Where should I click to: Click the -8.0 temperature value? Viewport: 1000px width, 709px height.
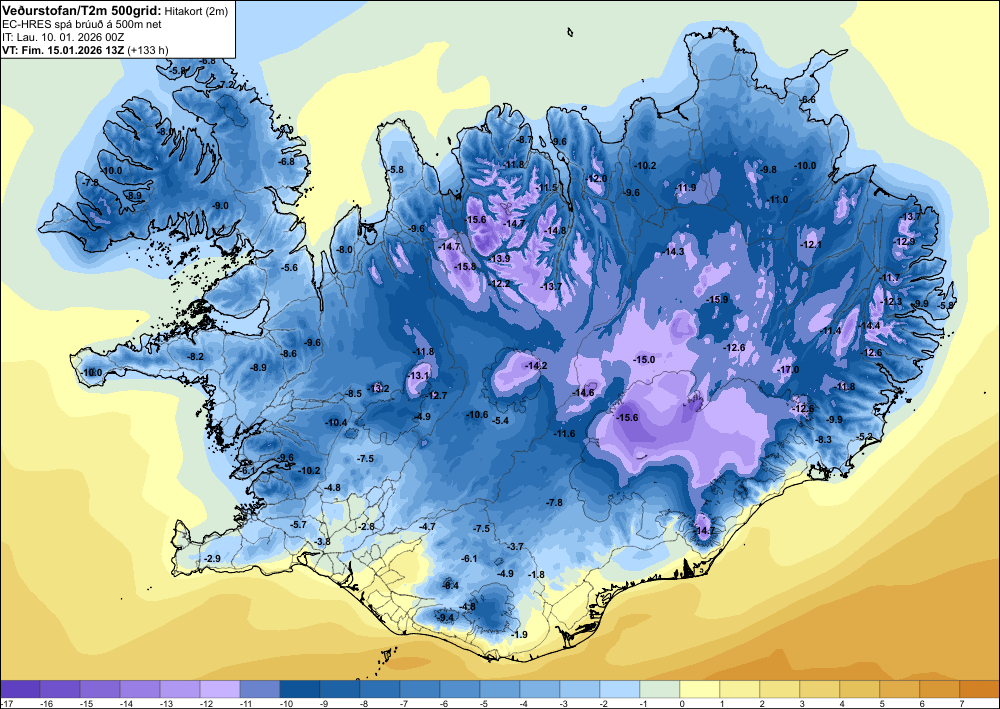344,250
